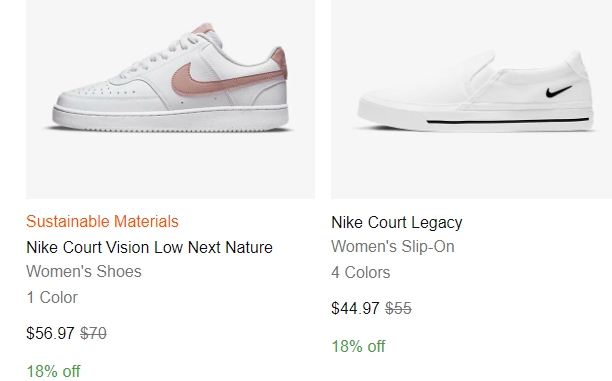Open the white Nike Court Legacy slip-on image
The width and height of the screenshot is (612, 381).
pos(471,99)
